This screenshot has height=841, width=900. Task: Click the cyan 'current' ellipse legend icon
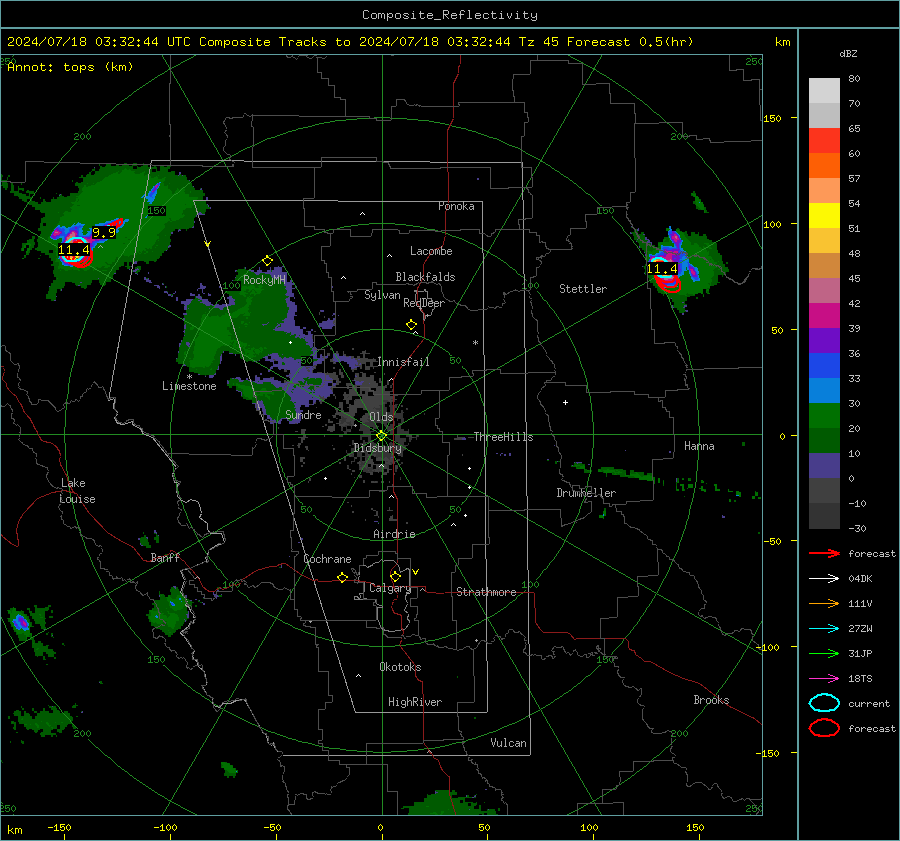(824, 703)
